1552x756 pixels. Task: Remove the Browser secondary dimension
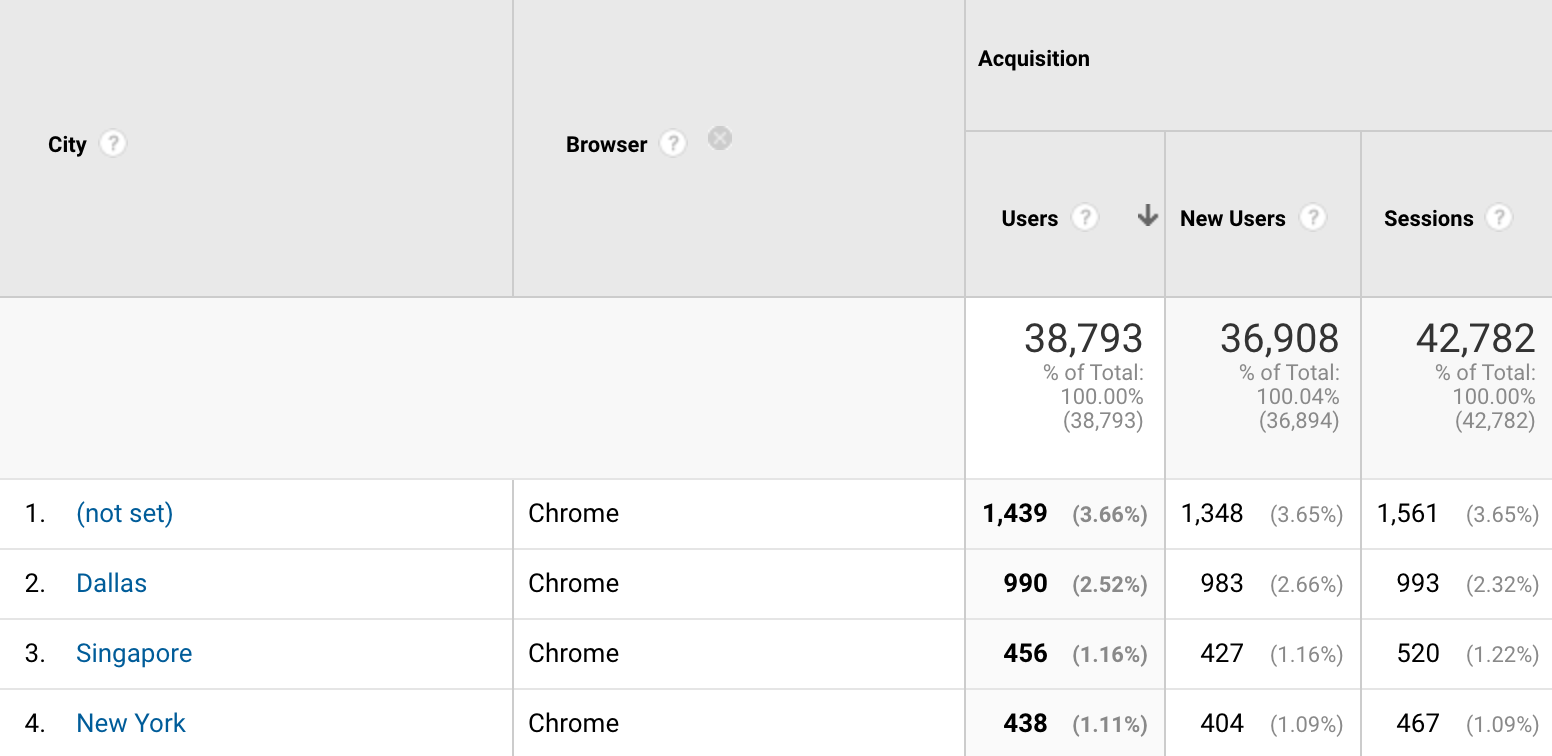[x=720, y=139]
